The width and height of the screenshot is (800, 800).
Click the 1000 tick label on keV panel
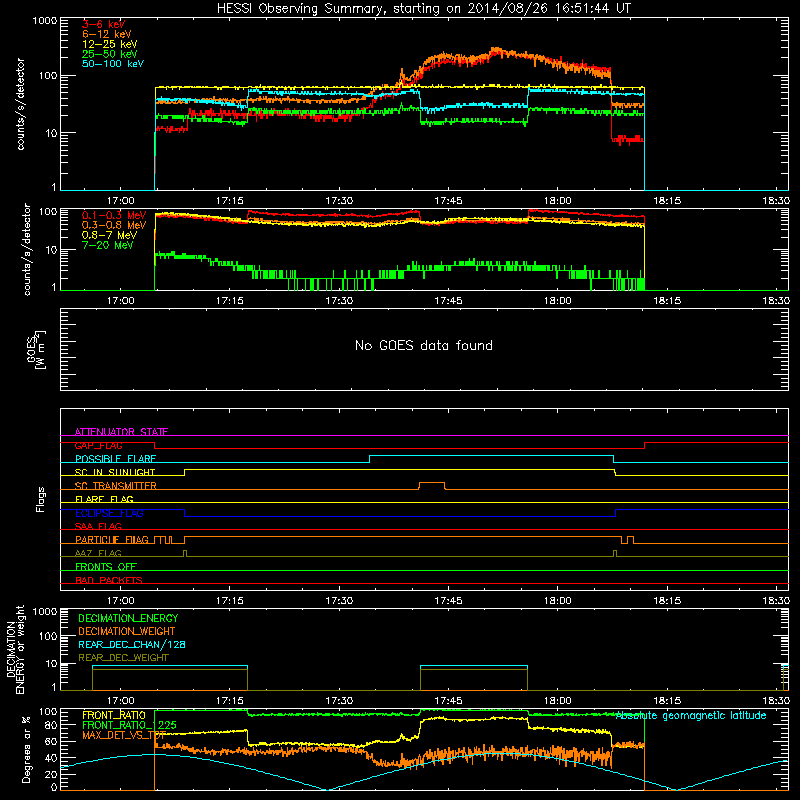[x=44, y=21]
